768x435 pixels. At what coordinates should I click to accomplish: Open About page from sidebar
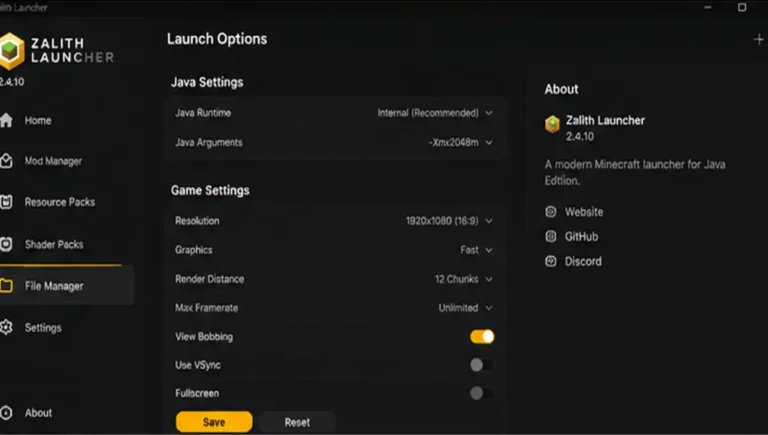tap(38, 412)
